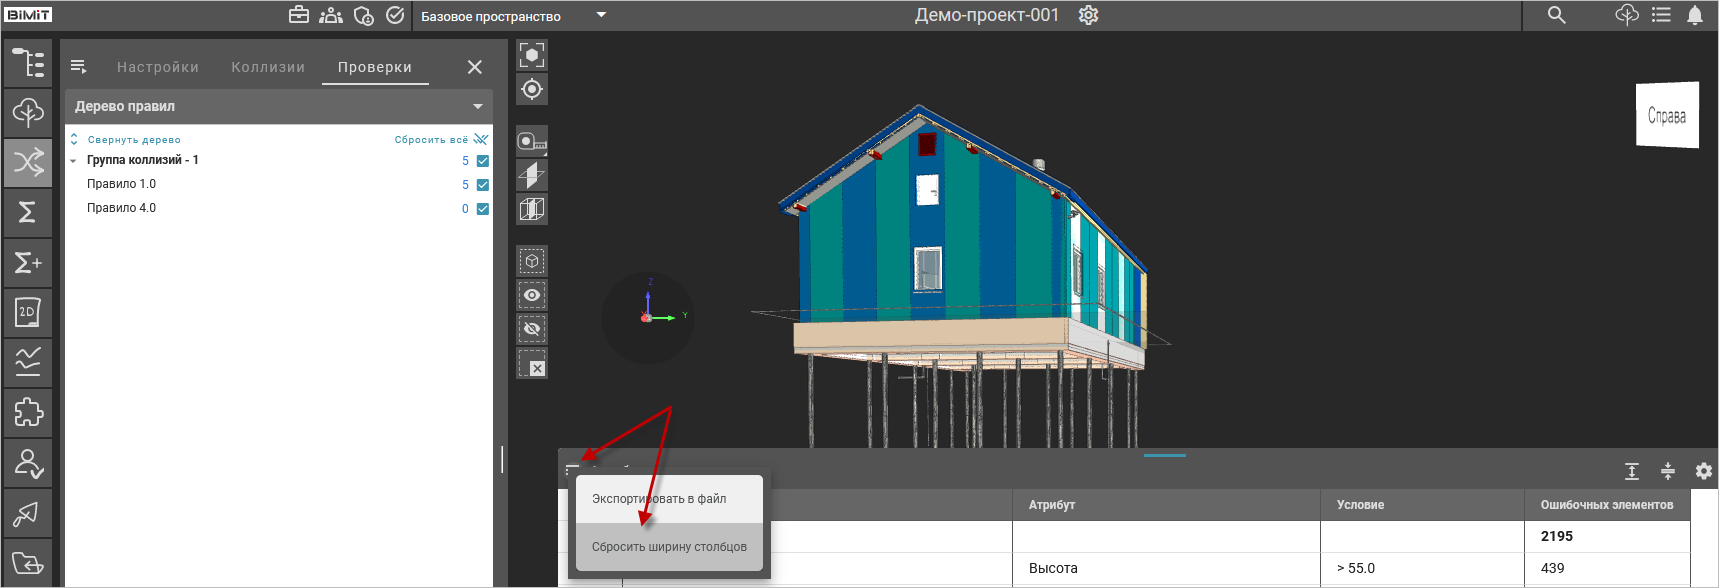Viewport: 1719px width, 588px height.
Task: Collapse the Группа коллизий - 1 tree node
Action: click(73, 161)
